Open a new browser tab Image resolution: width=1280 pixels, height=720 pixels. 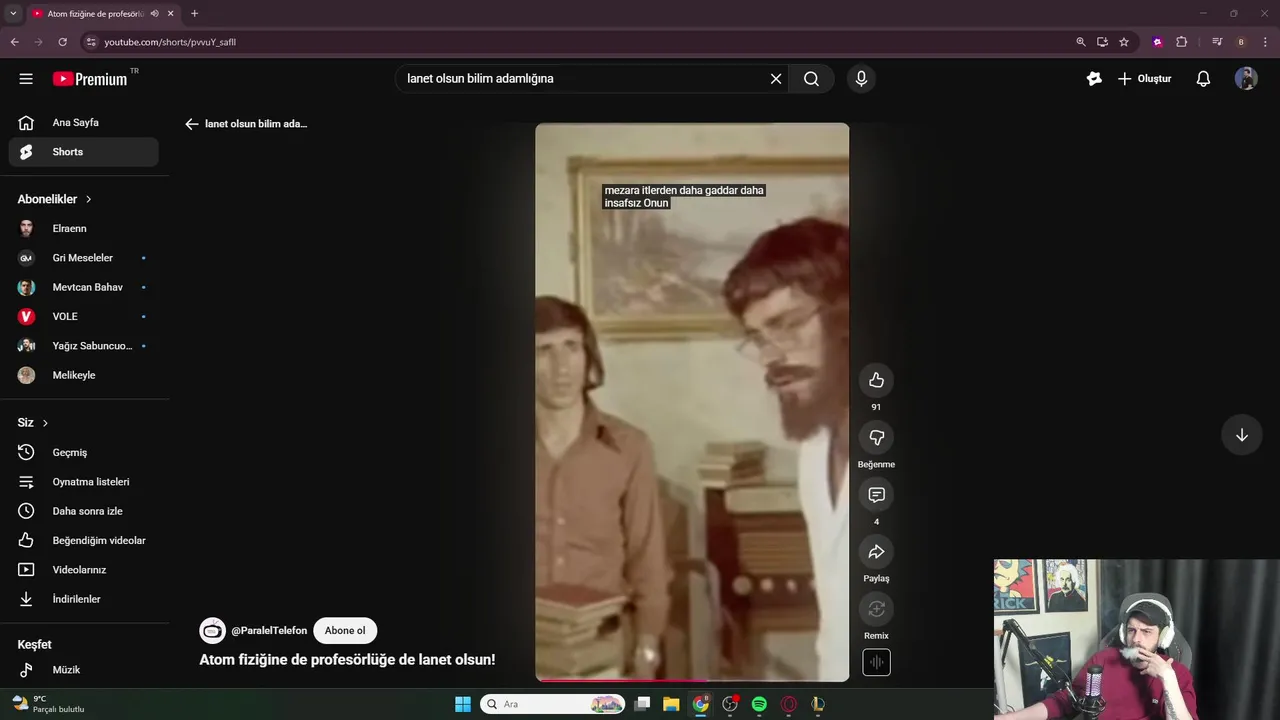tap(194, 14)
